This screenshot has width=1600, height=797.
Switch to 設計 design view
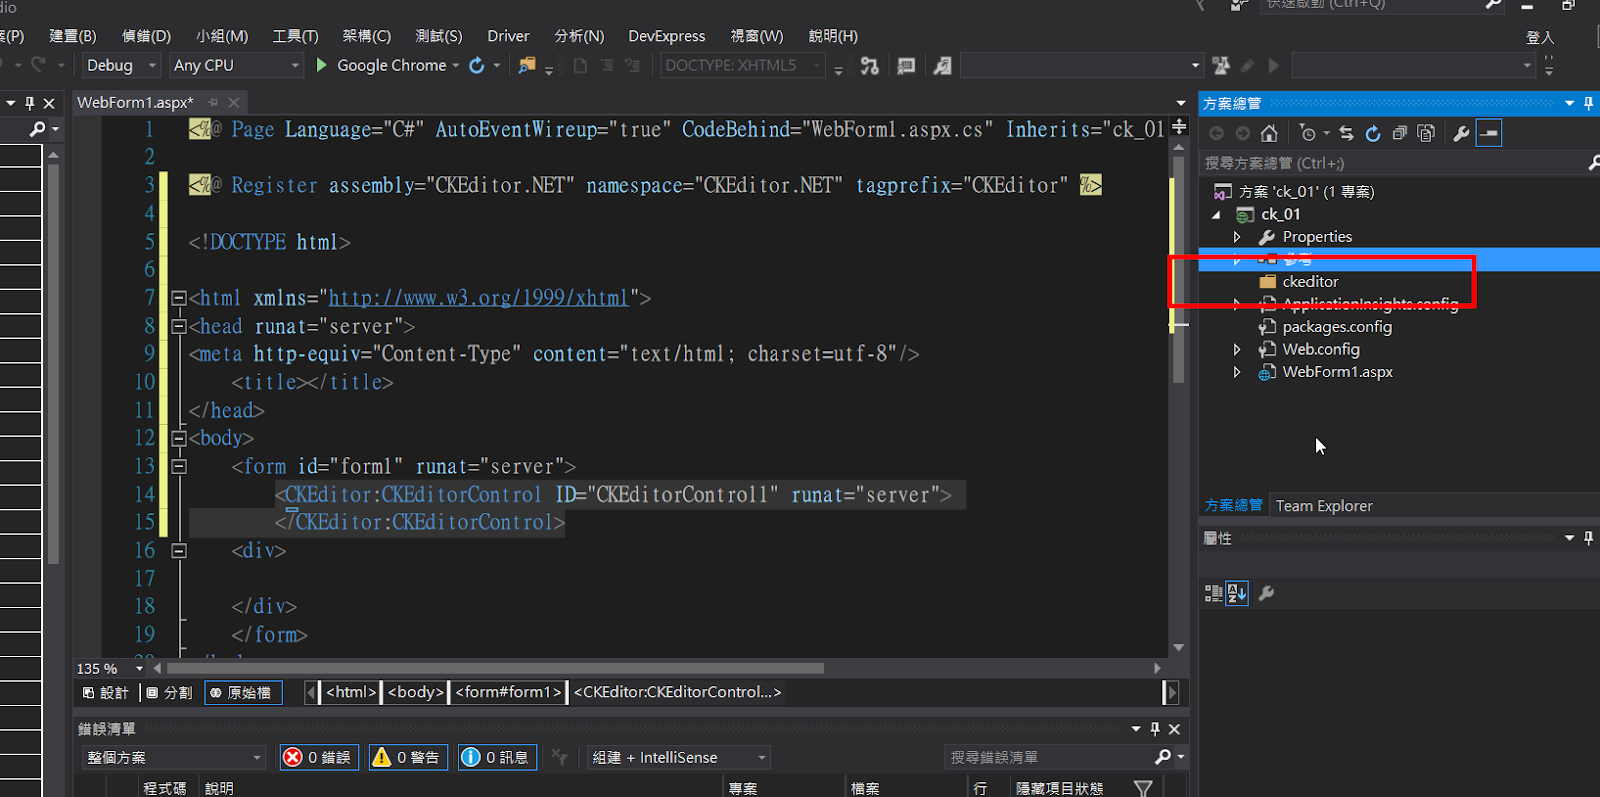[105, 692]
